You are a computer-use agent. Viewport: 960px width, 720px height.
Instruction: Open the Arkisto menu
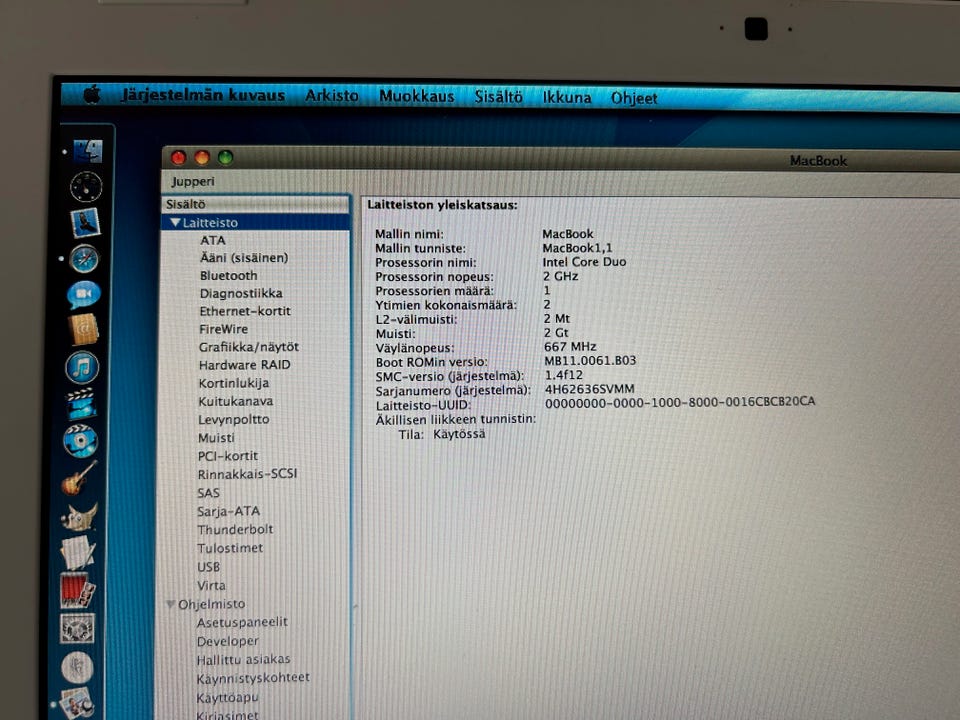tap(332, 96)
